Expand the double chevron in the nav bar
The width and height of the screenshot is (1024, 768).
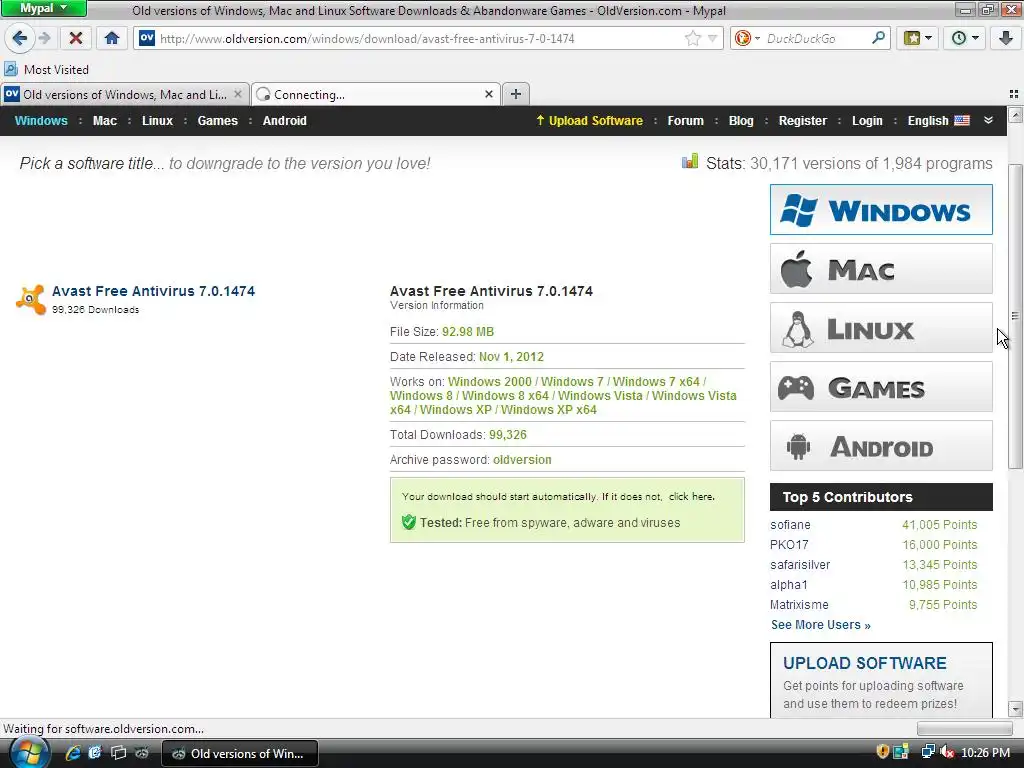point(989,120)
